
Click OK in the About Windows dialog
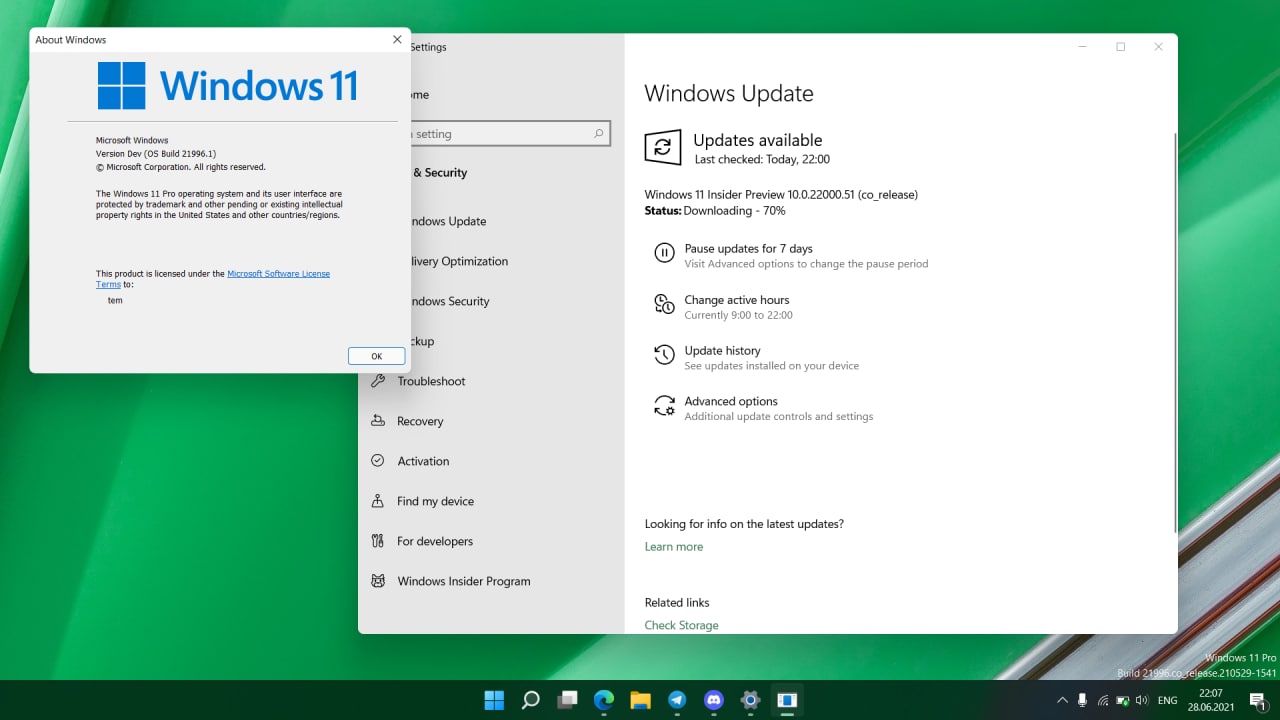click(x=376, y=356)
